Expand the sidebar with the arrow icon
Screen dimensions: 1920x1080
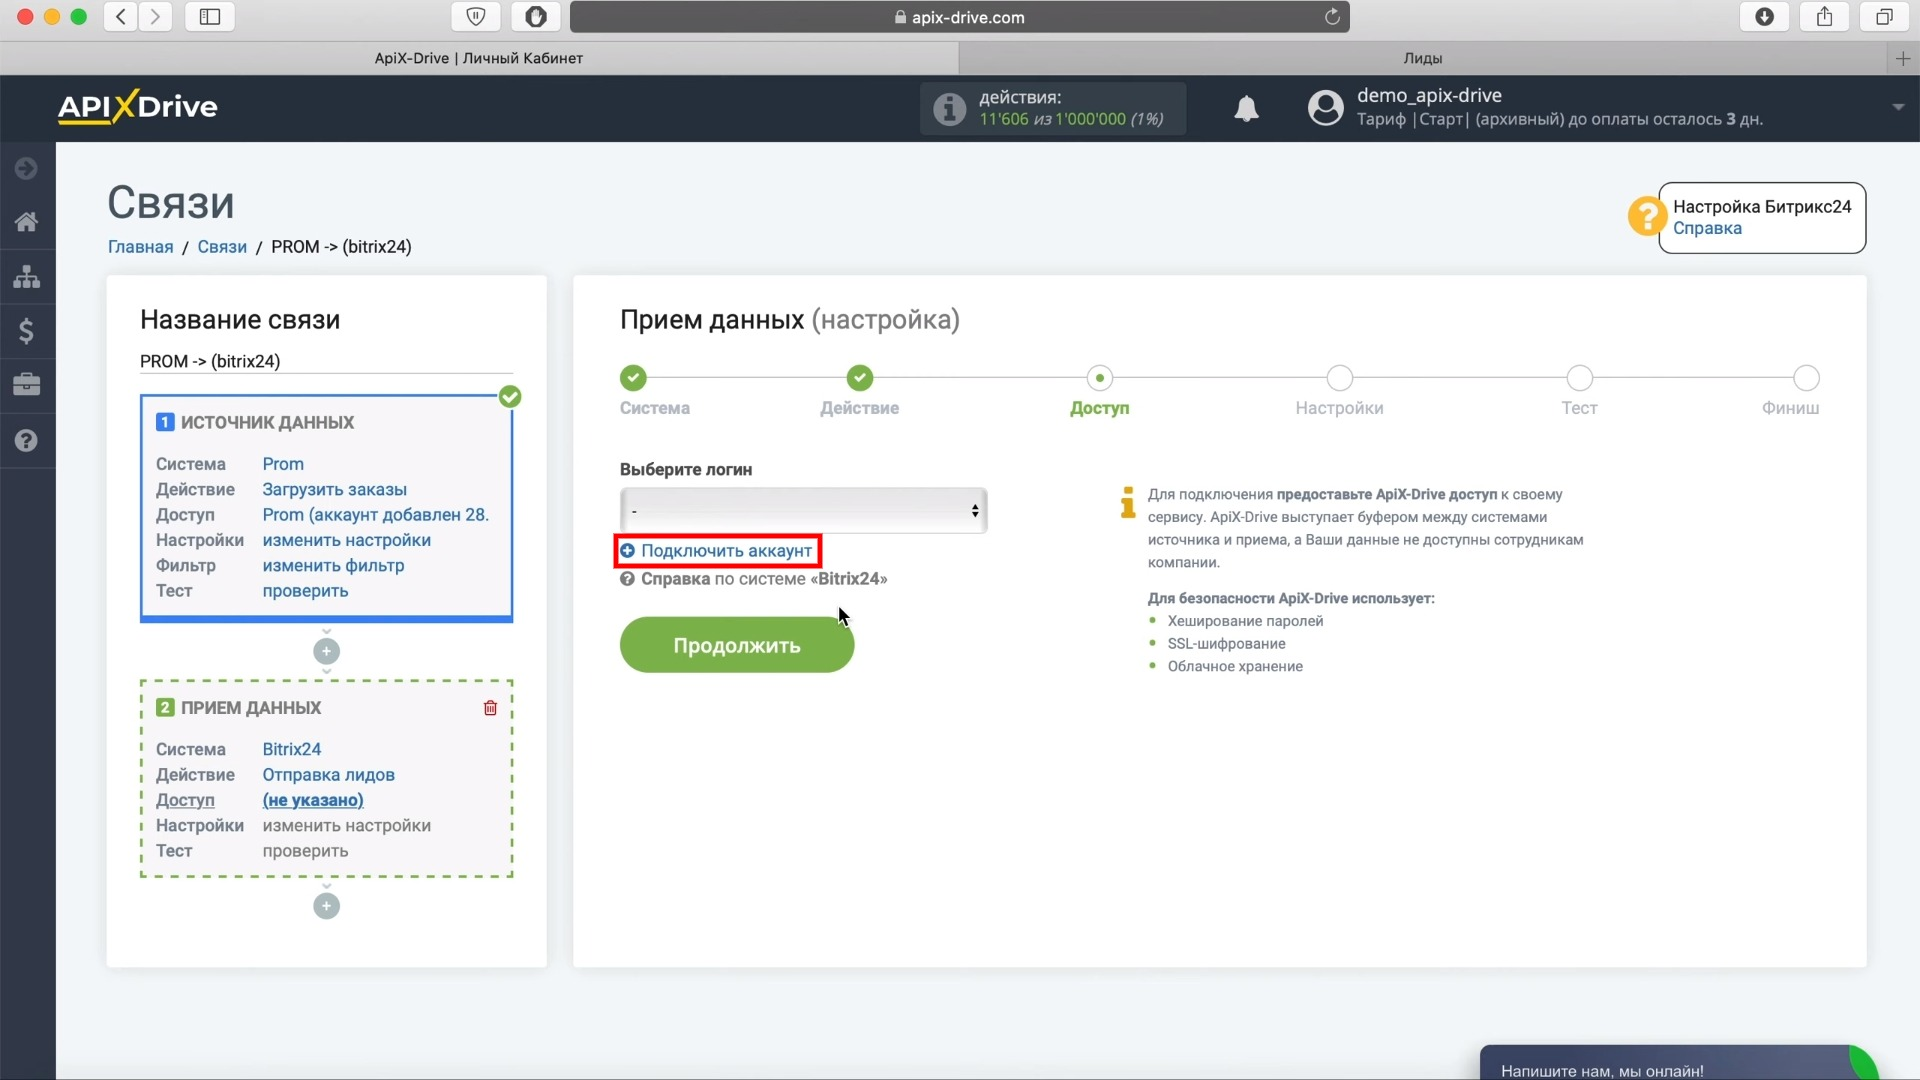(x=27, y=168)
